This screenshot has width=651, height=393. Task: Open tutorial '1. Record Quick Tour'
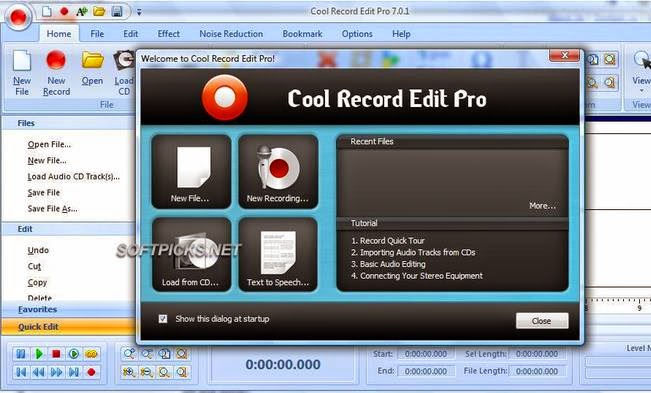click(x=388, y=241)
